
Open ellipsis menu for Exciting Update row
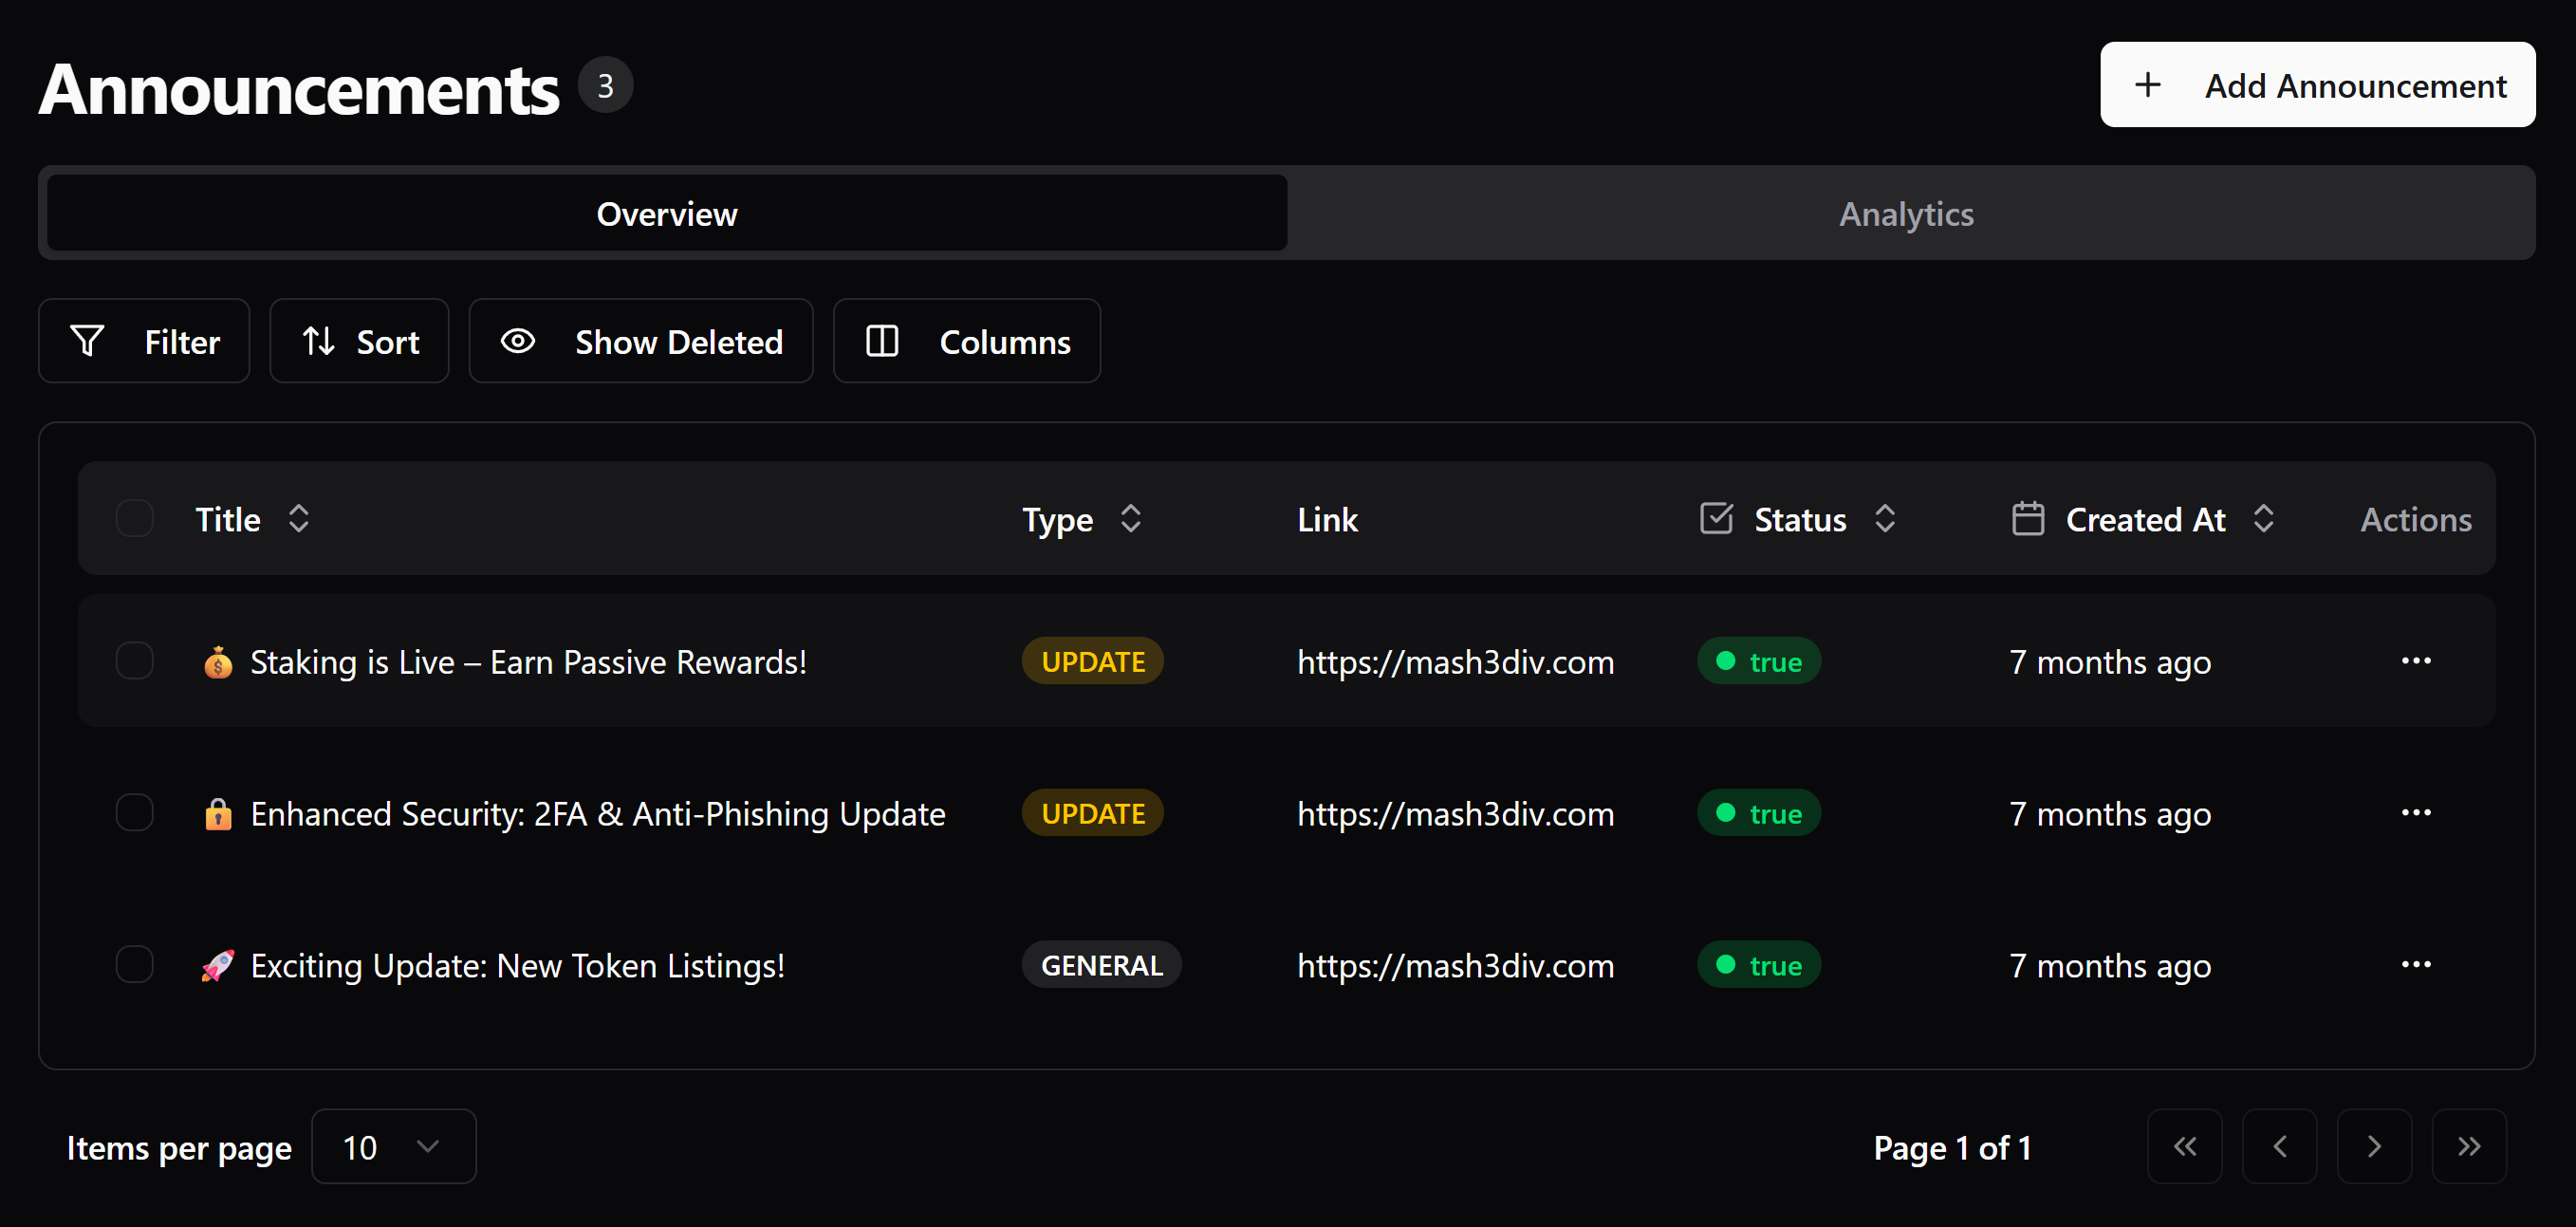coord(2415,965)
